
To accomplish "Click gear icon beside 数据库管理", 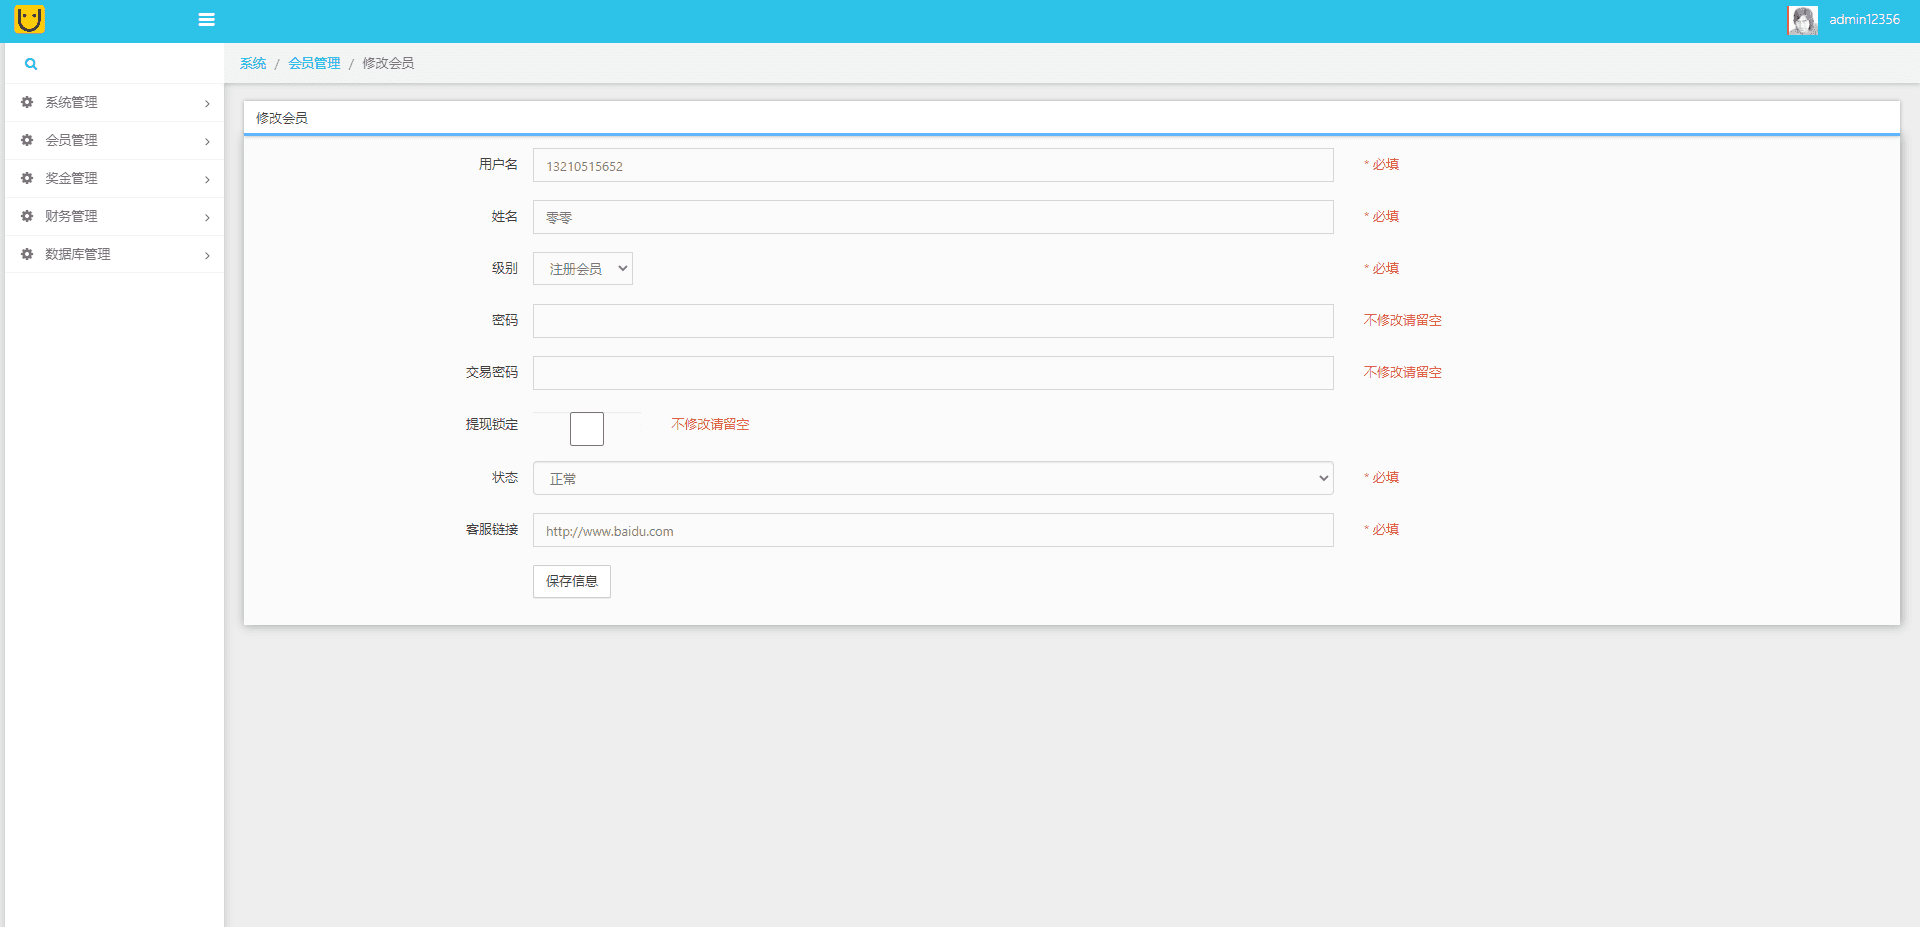I will pos(27,254).
